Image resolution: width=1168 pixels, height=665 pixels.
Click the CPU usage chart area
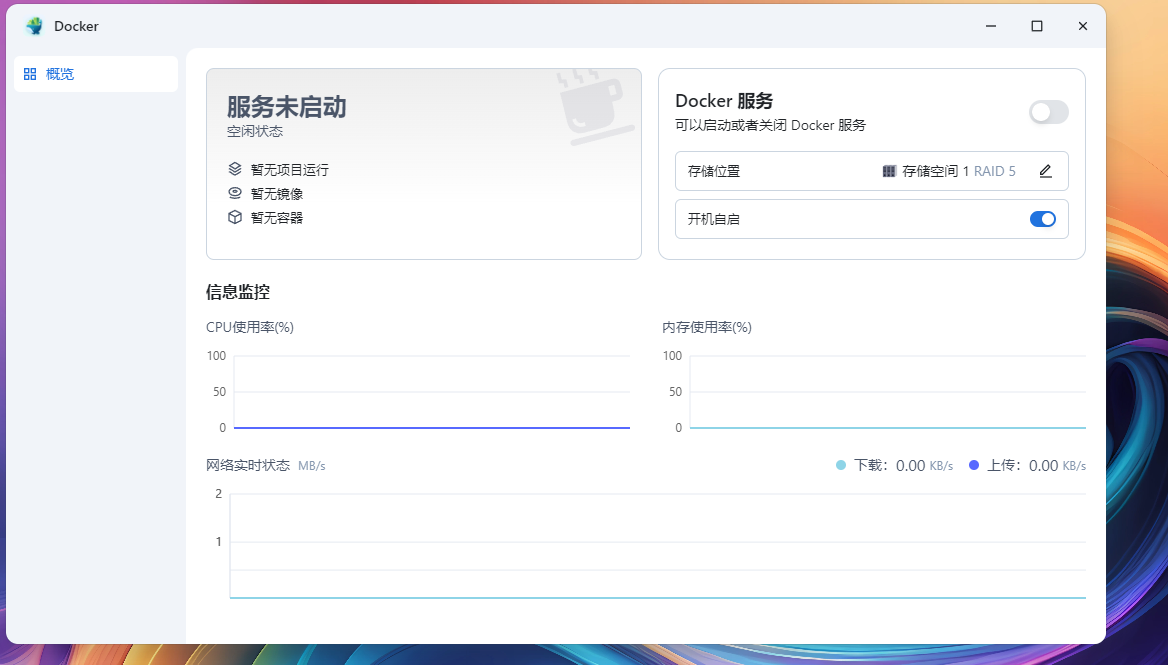point(432,392)
